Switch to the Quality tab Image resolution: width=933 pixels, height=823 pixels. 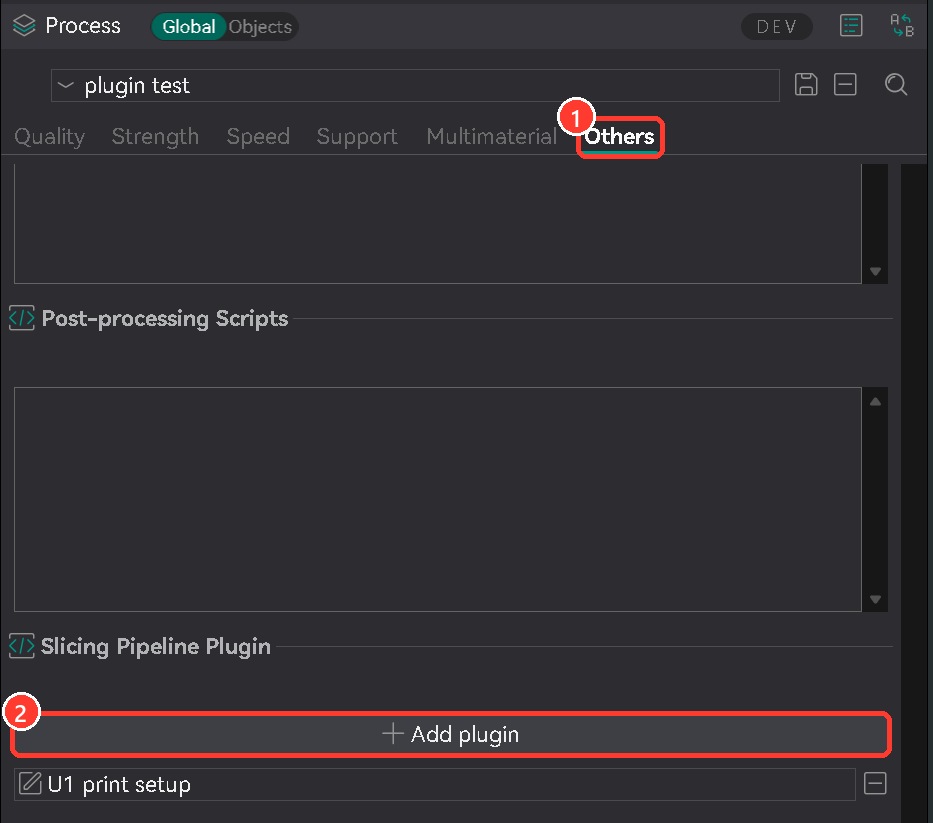pos(49,137)
